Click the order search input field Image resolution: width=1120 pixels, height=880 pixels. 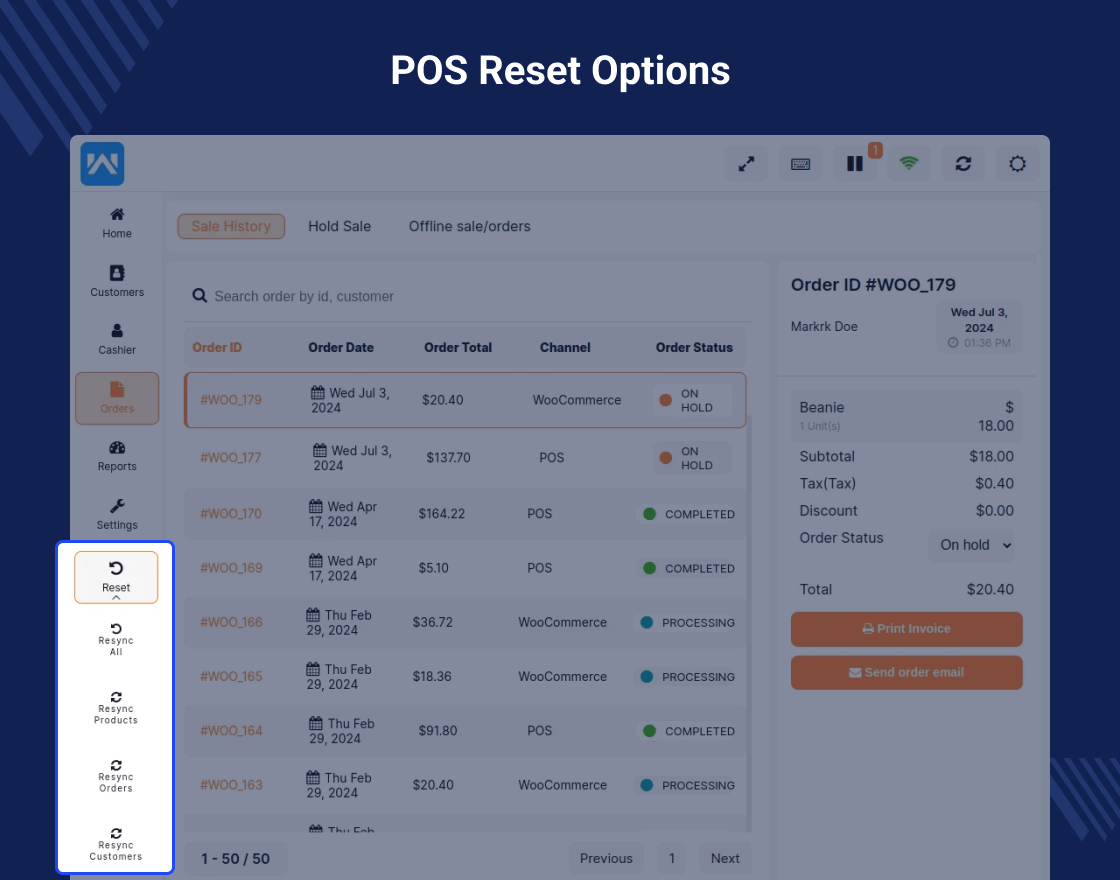coord(400,296)
